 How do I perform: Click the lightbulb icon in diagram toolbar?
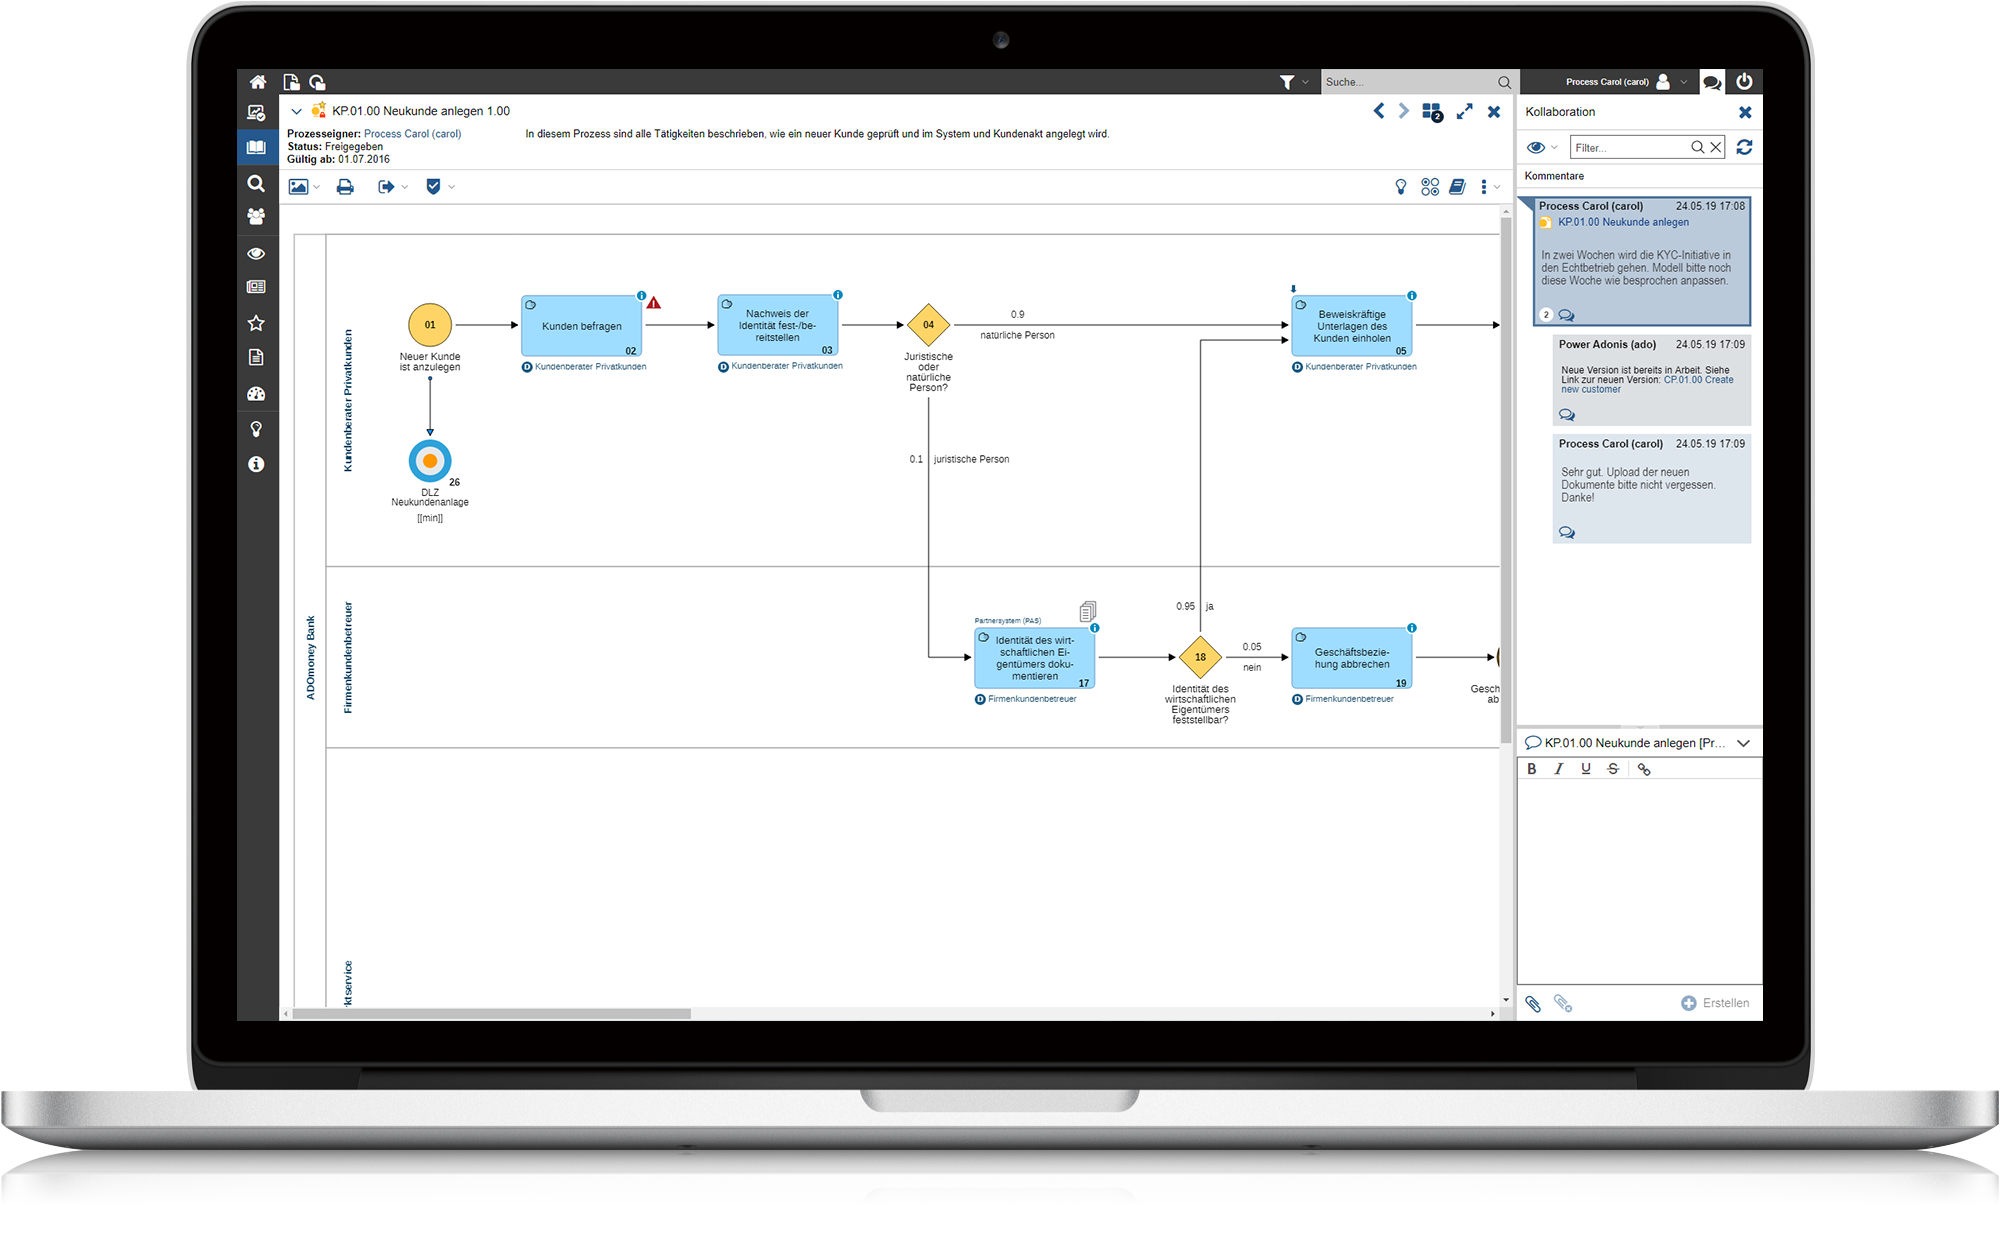pos(1400,187)
